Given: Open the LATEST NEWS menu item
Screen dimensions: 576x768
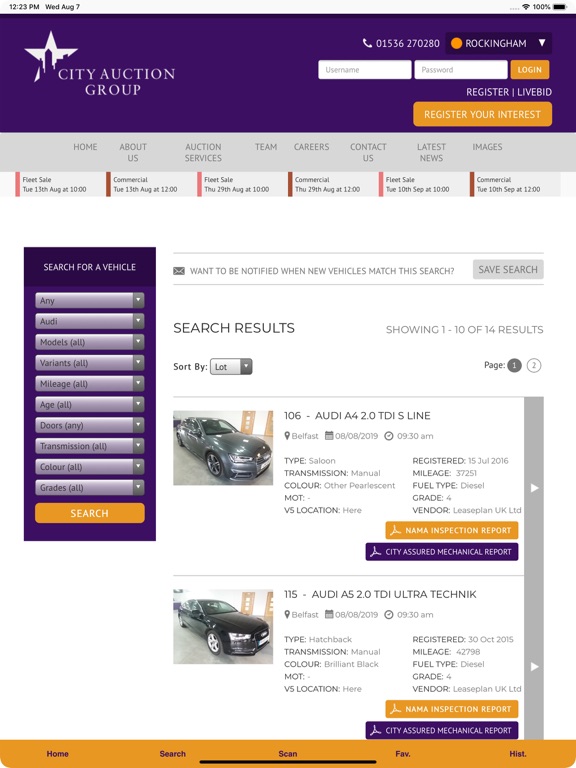Looking at the screenshot, I should point(432,152).
